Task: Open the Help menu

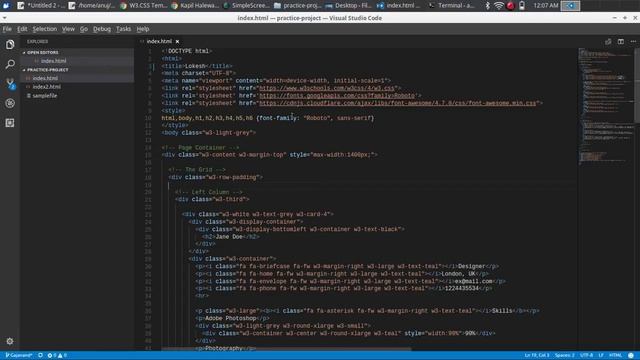Action: point(142,29)
